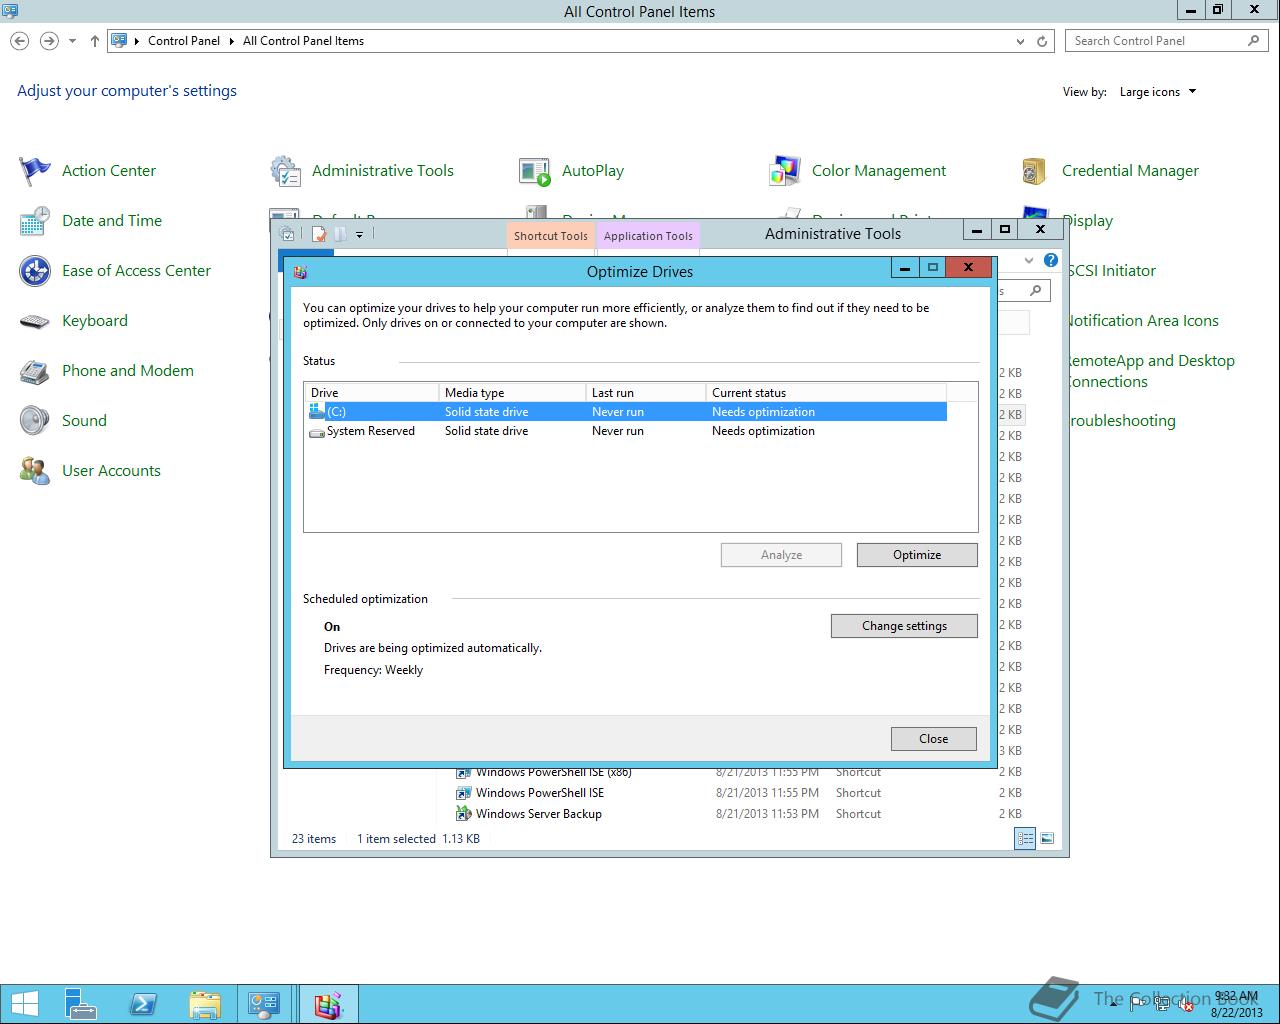This screenshot has width=1280, height=1024.
Task: Click the Administrative Tools help icon
Action: [x=1051, y=260]
